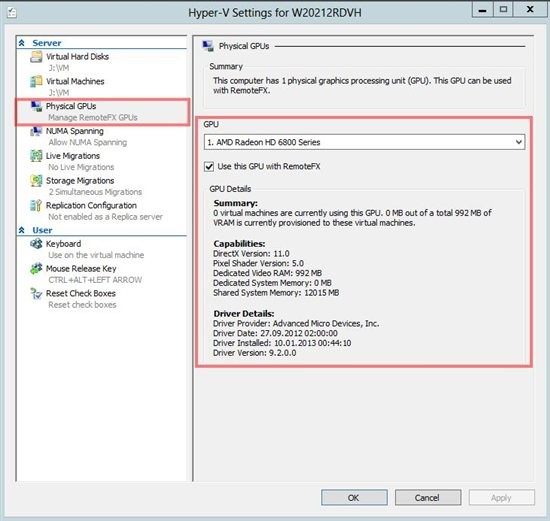The height and width of the screenshot is (521, 550).
Task: Select Reset Check Boxes setting
Action: (81, 294)
